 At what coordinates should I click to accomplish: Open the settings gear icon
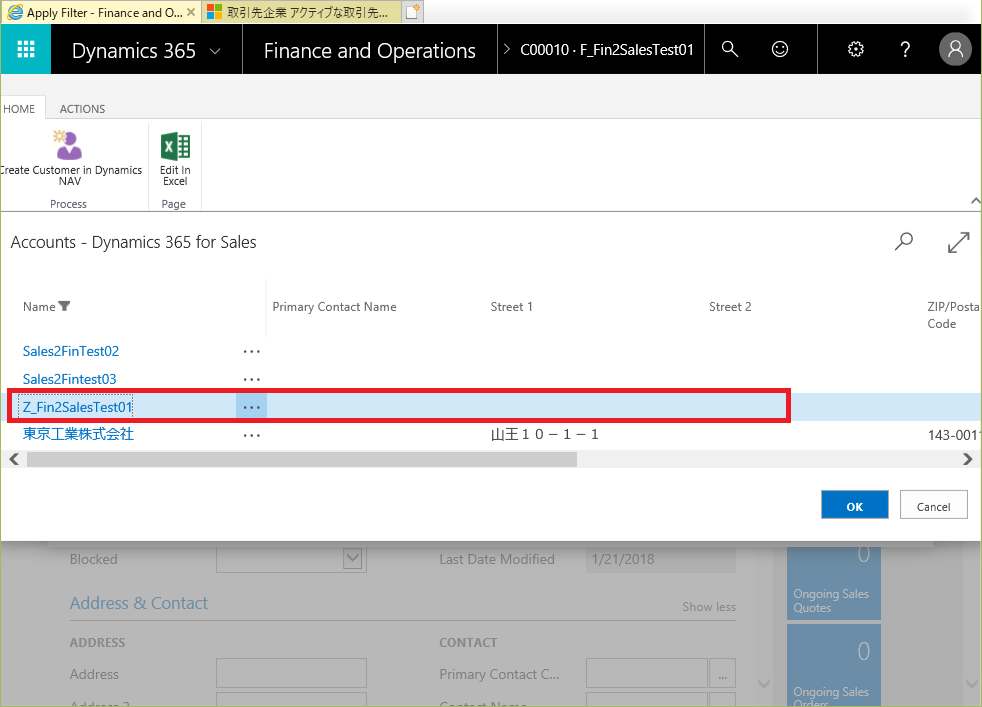coord(855,49)
